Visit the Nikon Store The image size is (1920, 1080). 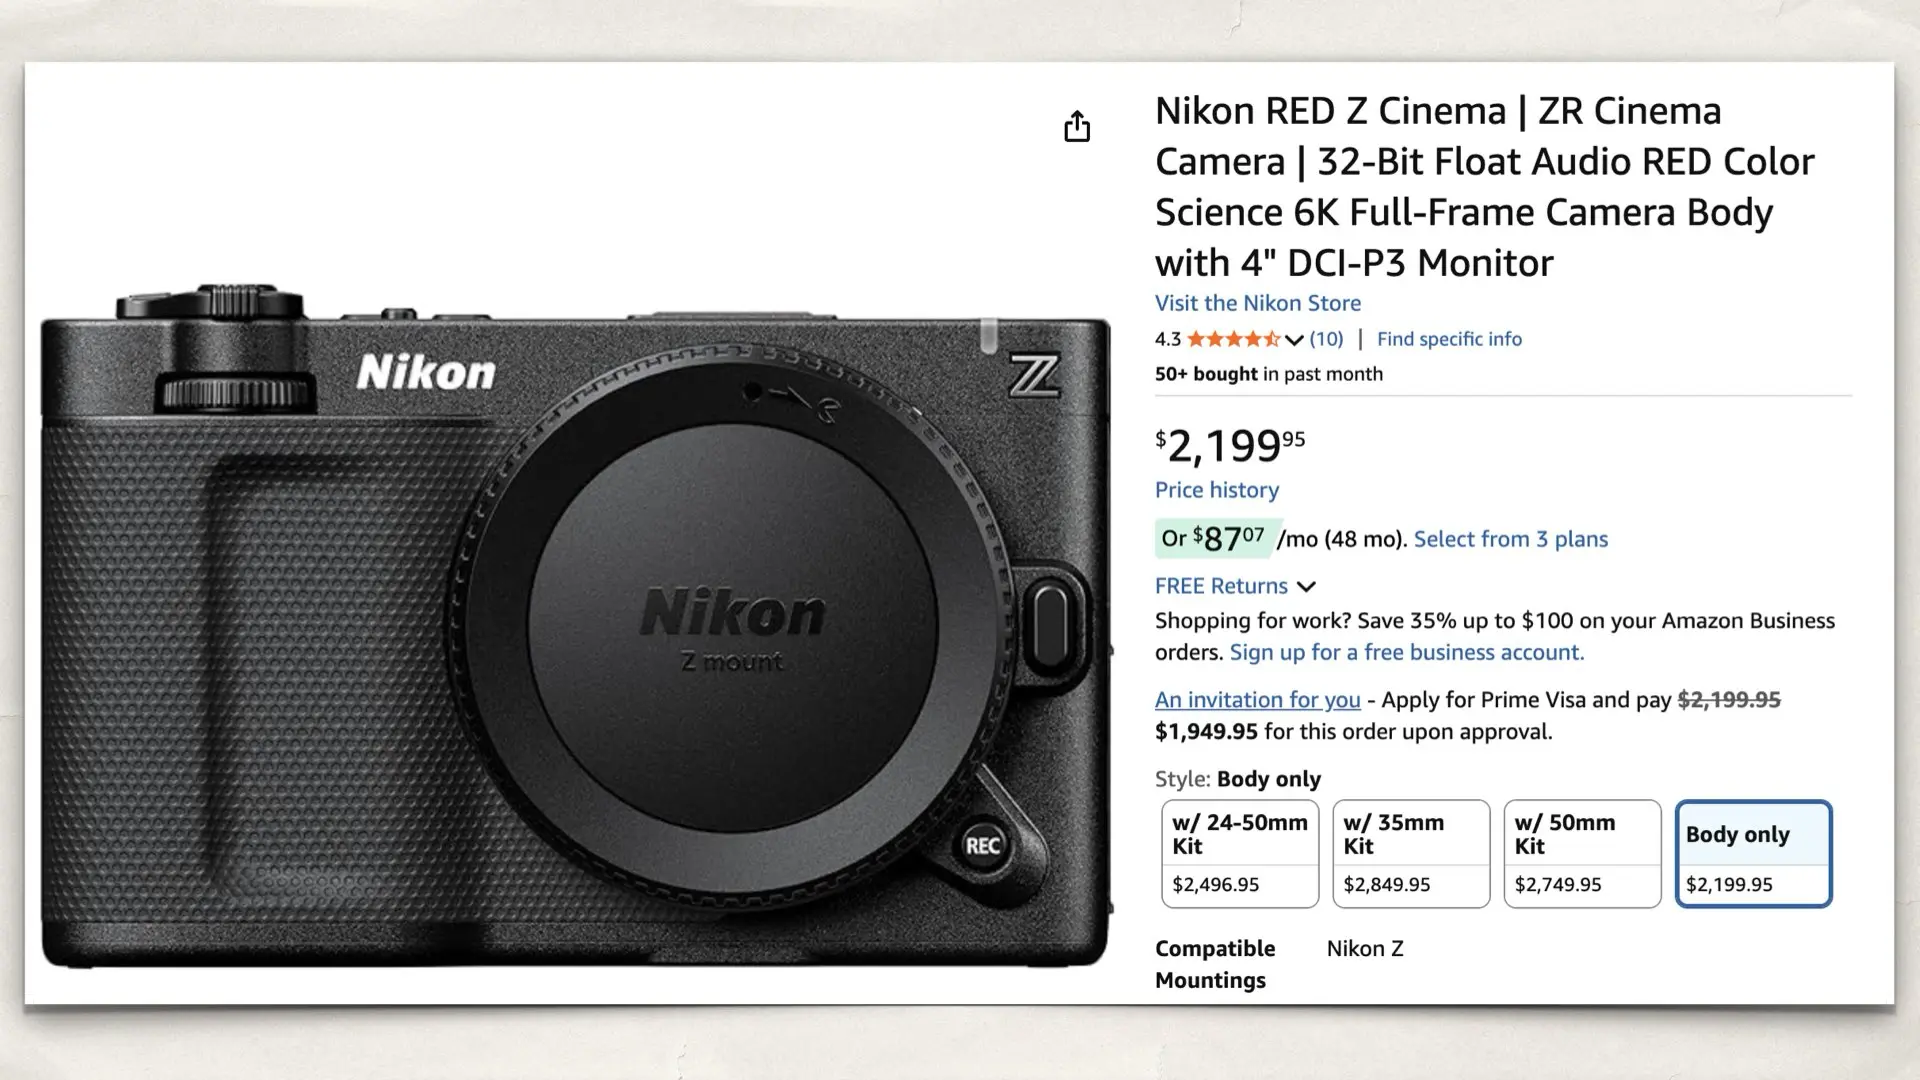[x=1257, y=303]
